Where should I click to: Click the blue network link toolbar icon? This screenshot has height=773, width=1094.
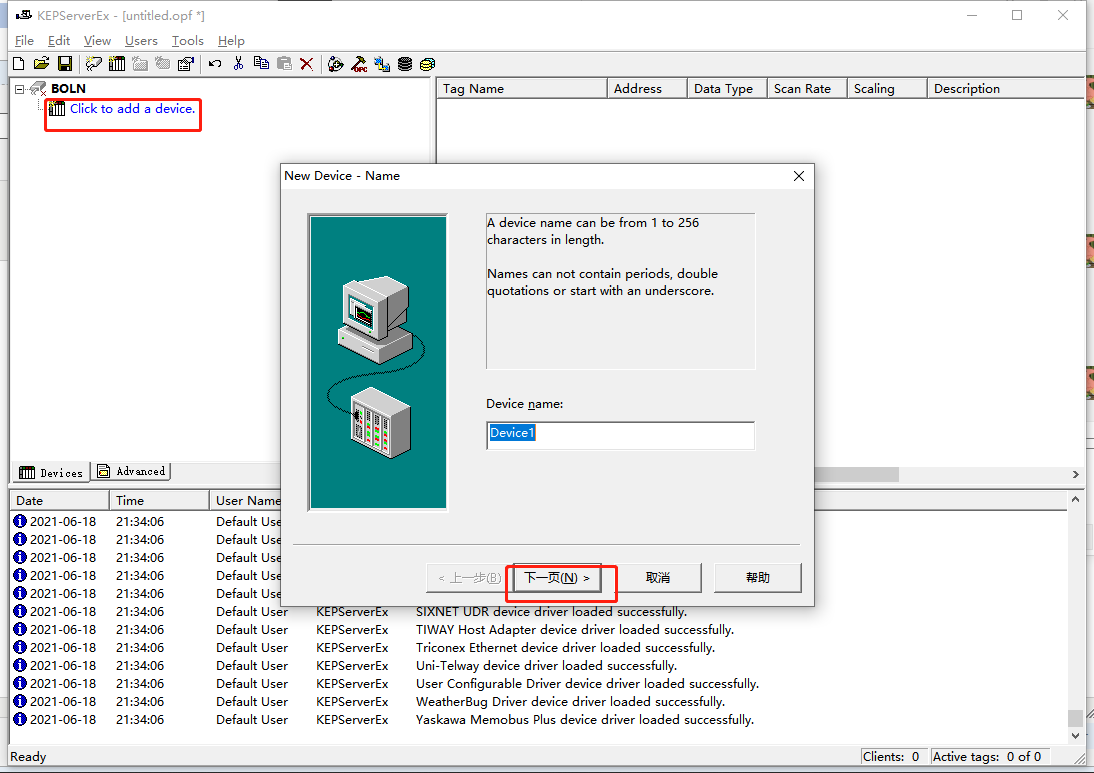coord(382,64)
